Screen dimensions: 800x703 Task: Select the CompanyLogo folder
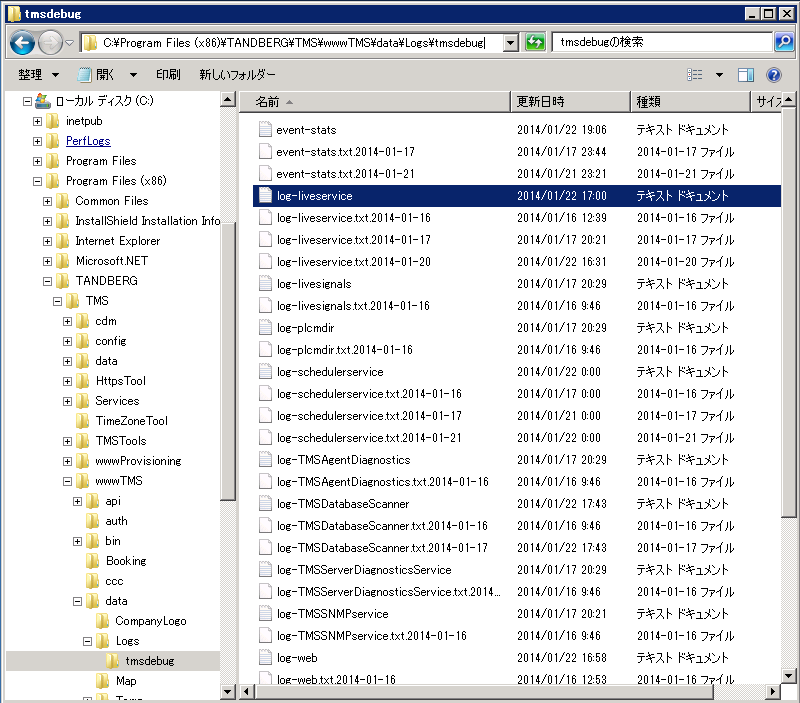point(151,621)
